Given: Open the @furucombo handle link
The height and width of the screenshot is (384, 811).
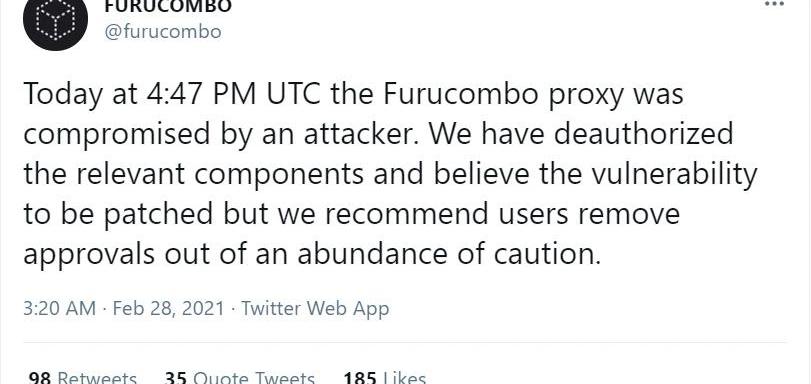Looking at the screenshot, I should point(162,32).
